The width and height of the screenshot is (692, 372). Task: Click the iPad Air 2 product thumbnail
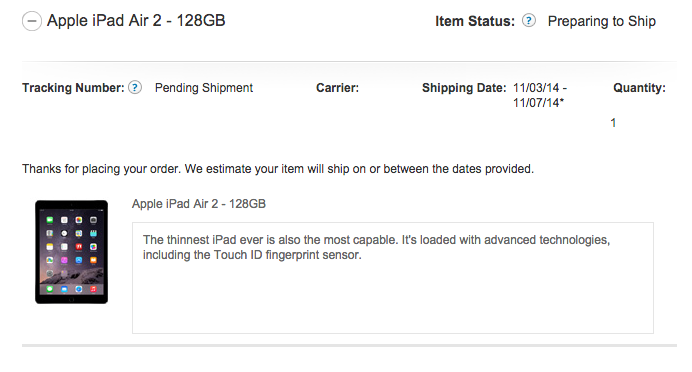tap(71, 252)
